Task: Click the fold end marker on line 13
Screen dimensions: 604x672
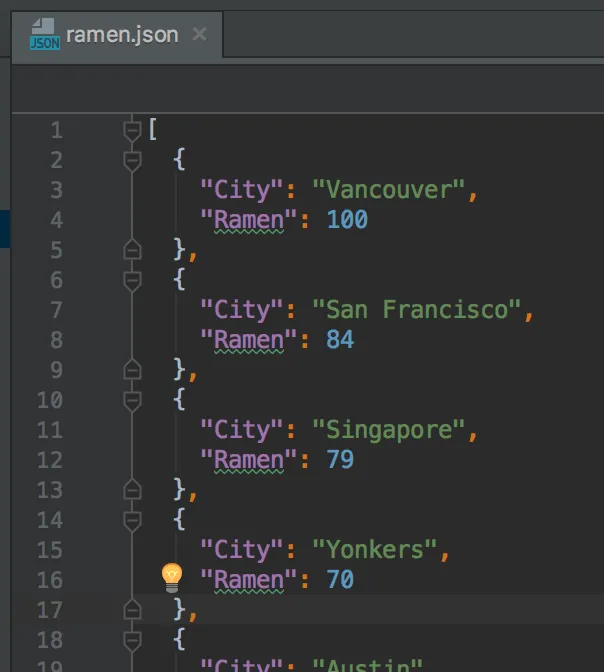Action: pyautogui.click(x=132, y=489)
